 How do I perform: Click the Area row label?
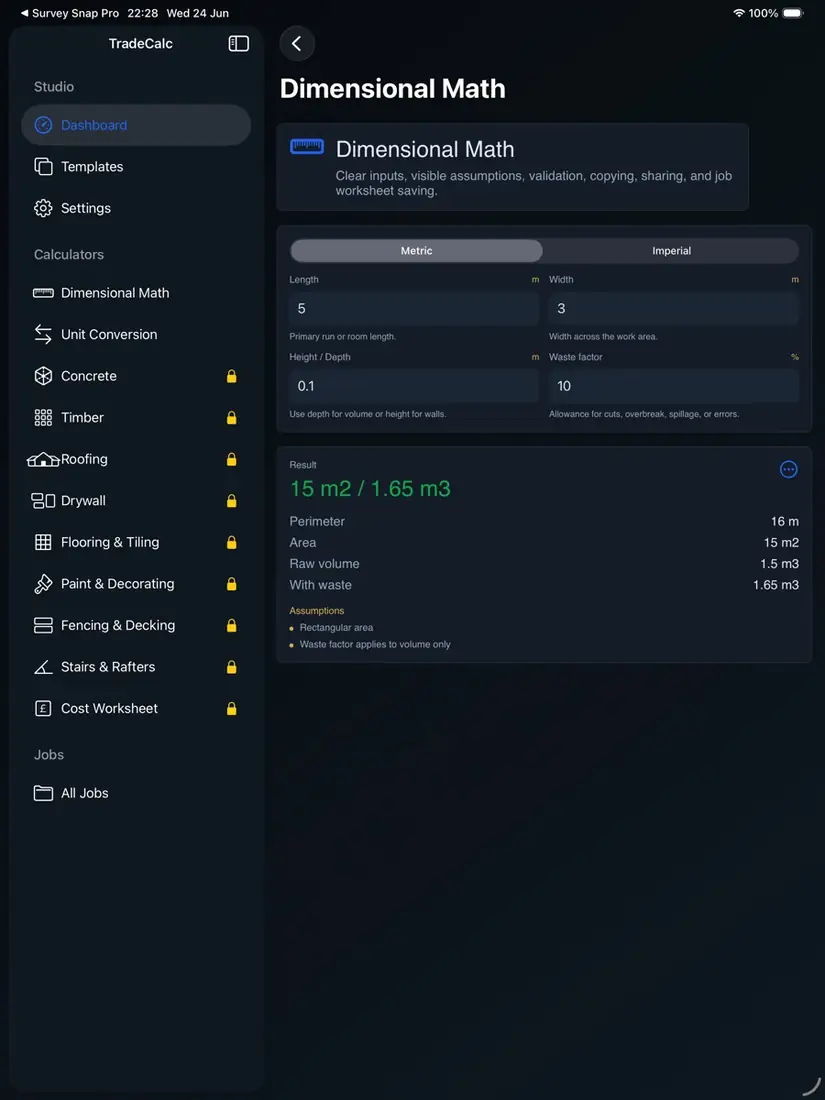coord(302,542)
